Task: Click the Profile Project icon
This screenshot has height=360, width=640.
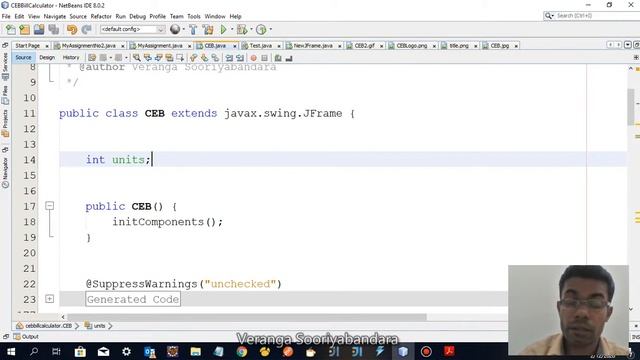Action: pos(261,29)
